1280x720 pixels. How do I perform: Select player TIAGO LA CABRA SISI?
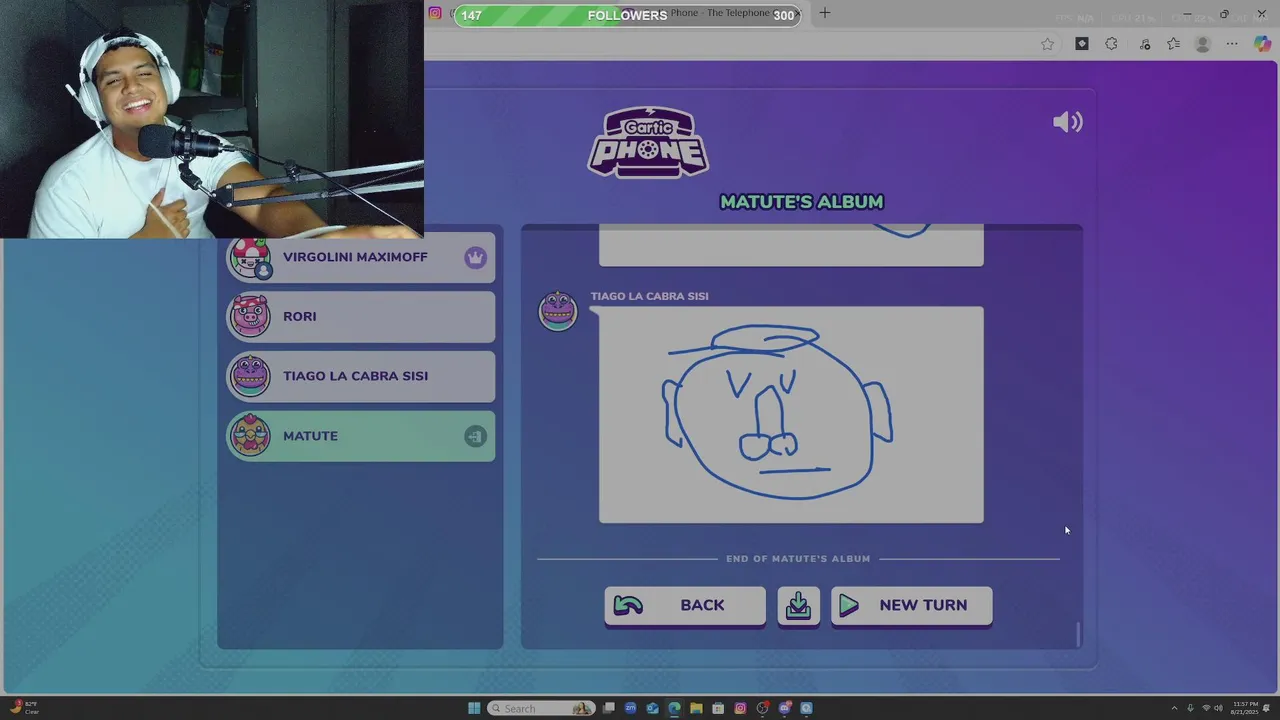tap(361, 377)
